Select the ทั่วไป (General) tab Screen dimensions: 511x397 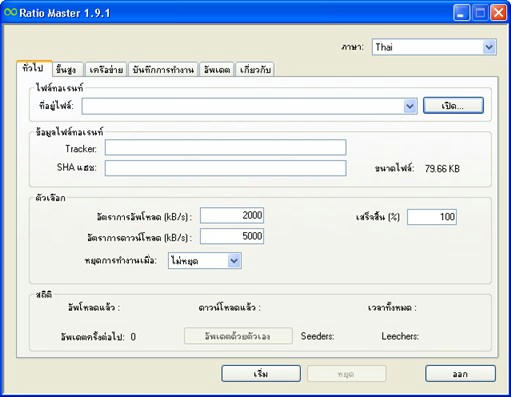pos(34,69)
